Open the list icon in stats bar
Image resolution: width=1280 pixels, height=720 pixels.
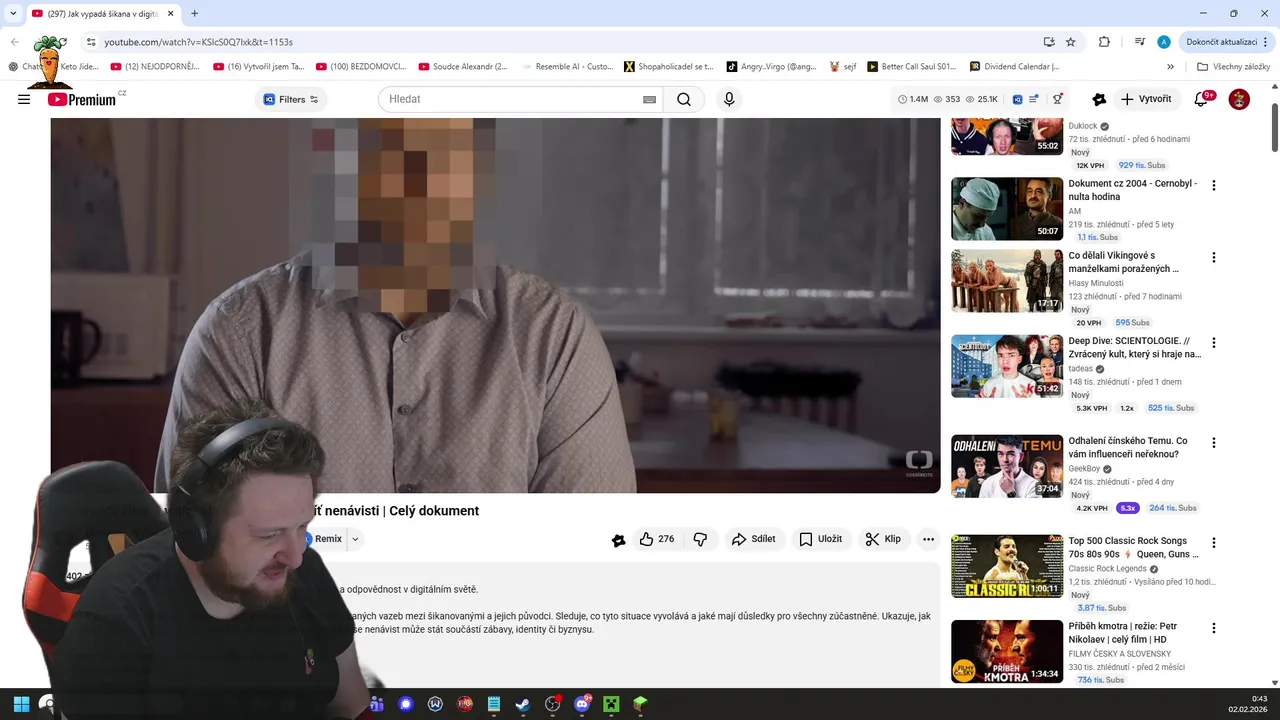coord(1034,99)
